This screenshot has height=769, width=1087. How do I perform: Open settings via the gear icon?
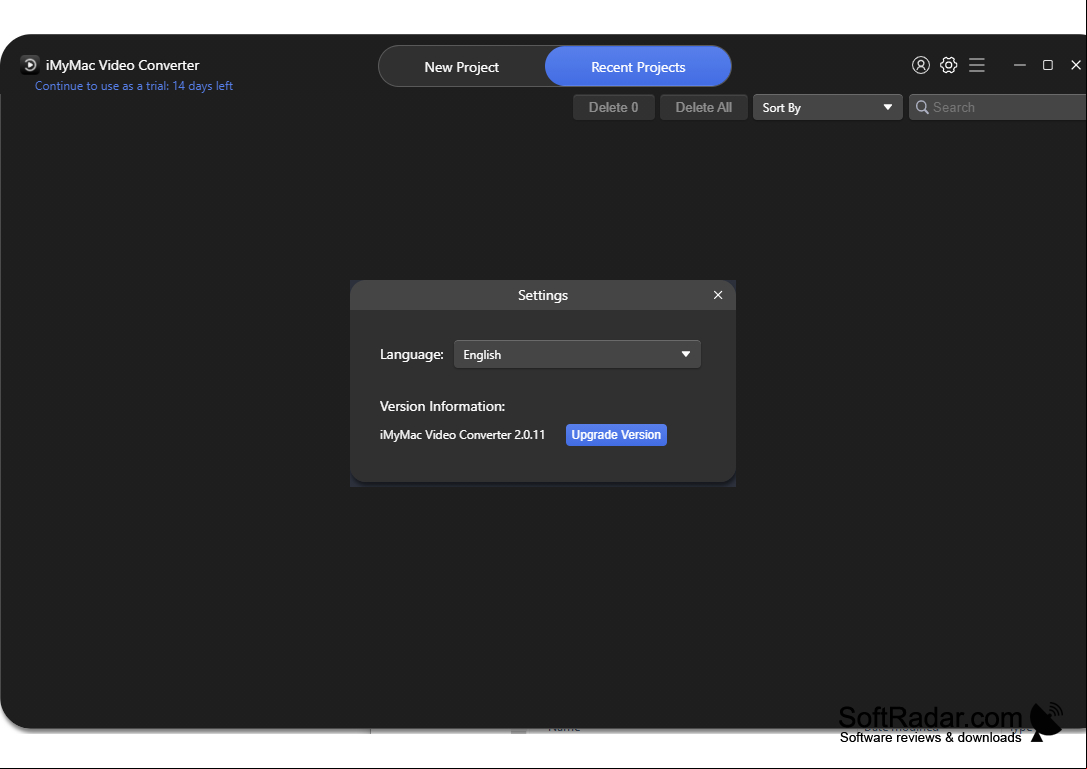coord(948,65)
